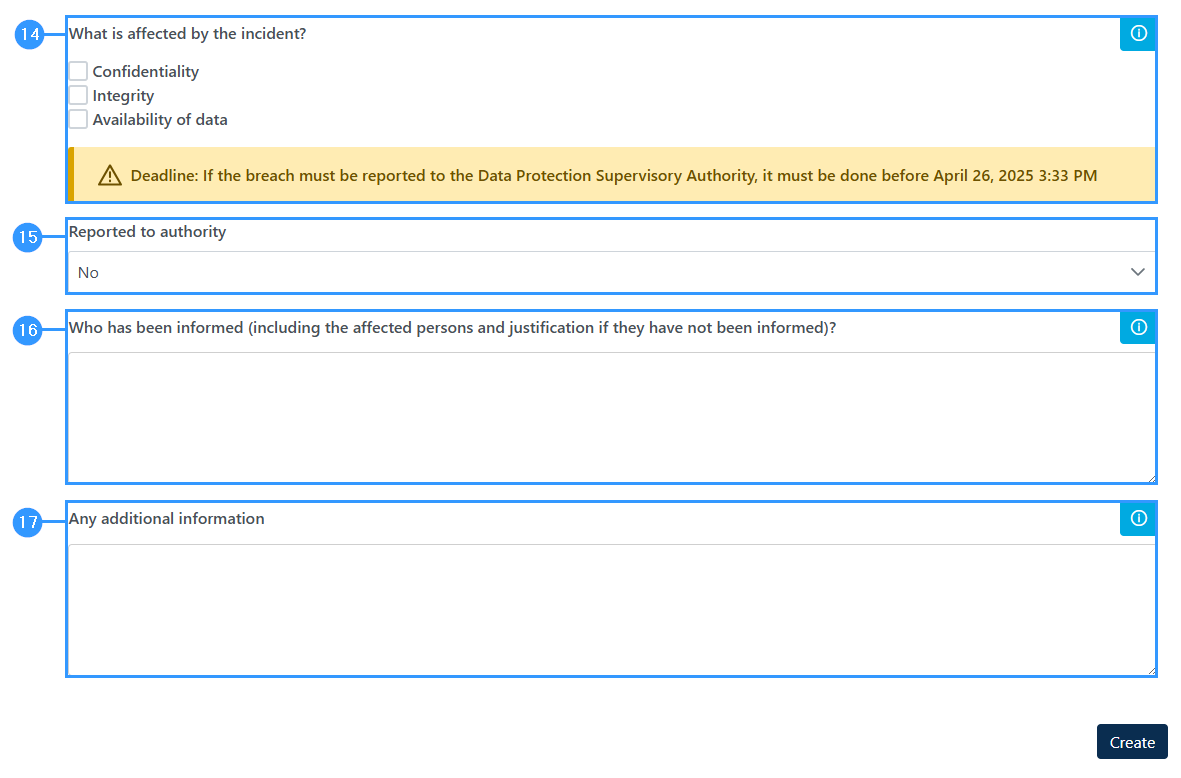Image resolution: width=1181 pixels, height=778 pixels.
Task: Open info icon for incident affected question
Action: (x=1138, y=34)
